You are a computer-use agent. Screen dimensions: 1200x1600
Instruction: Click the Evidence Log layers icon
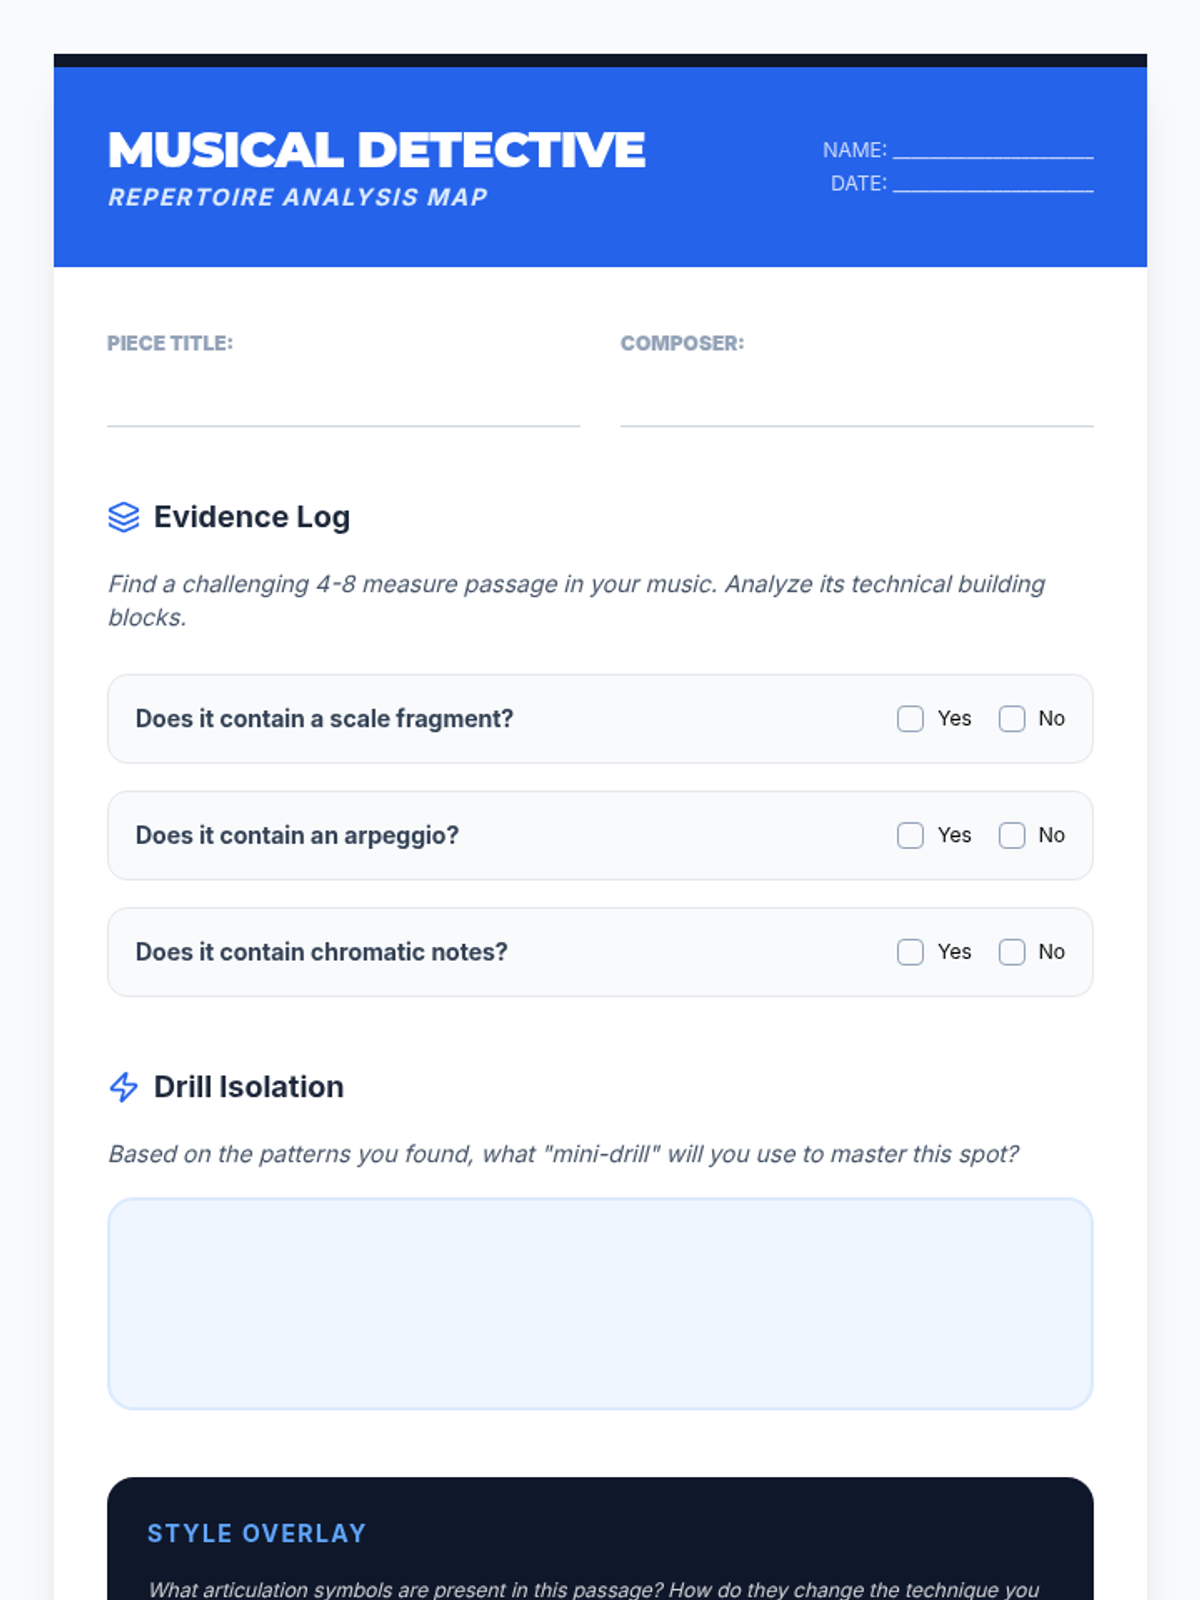[124, 517]
